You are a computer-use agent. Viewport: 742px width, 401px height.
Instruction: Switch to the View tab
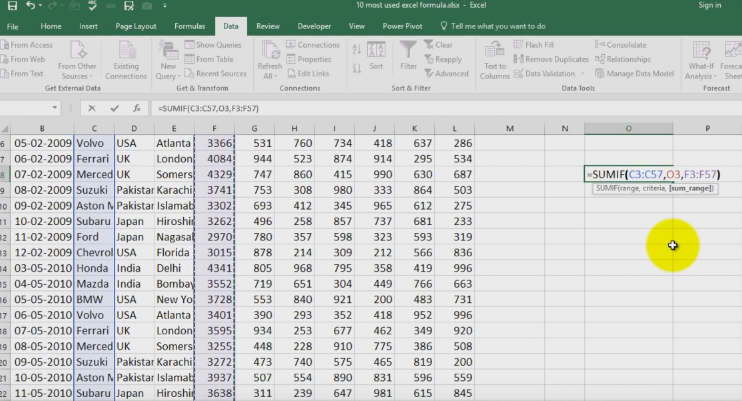point(357,27)
